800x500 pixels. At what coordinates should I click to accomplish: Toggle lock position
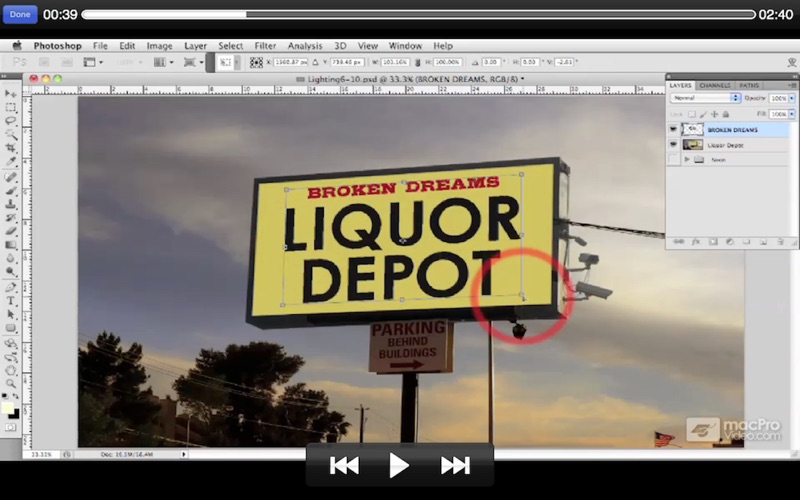coord(714,114)
